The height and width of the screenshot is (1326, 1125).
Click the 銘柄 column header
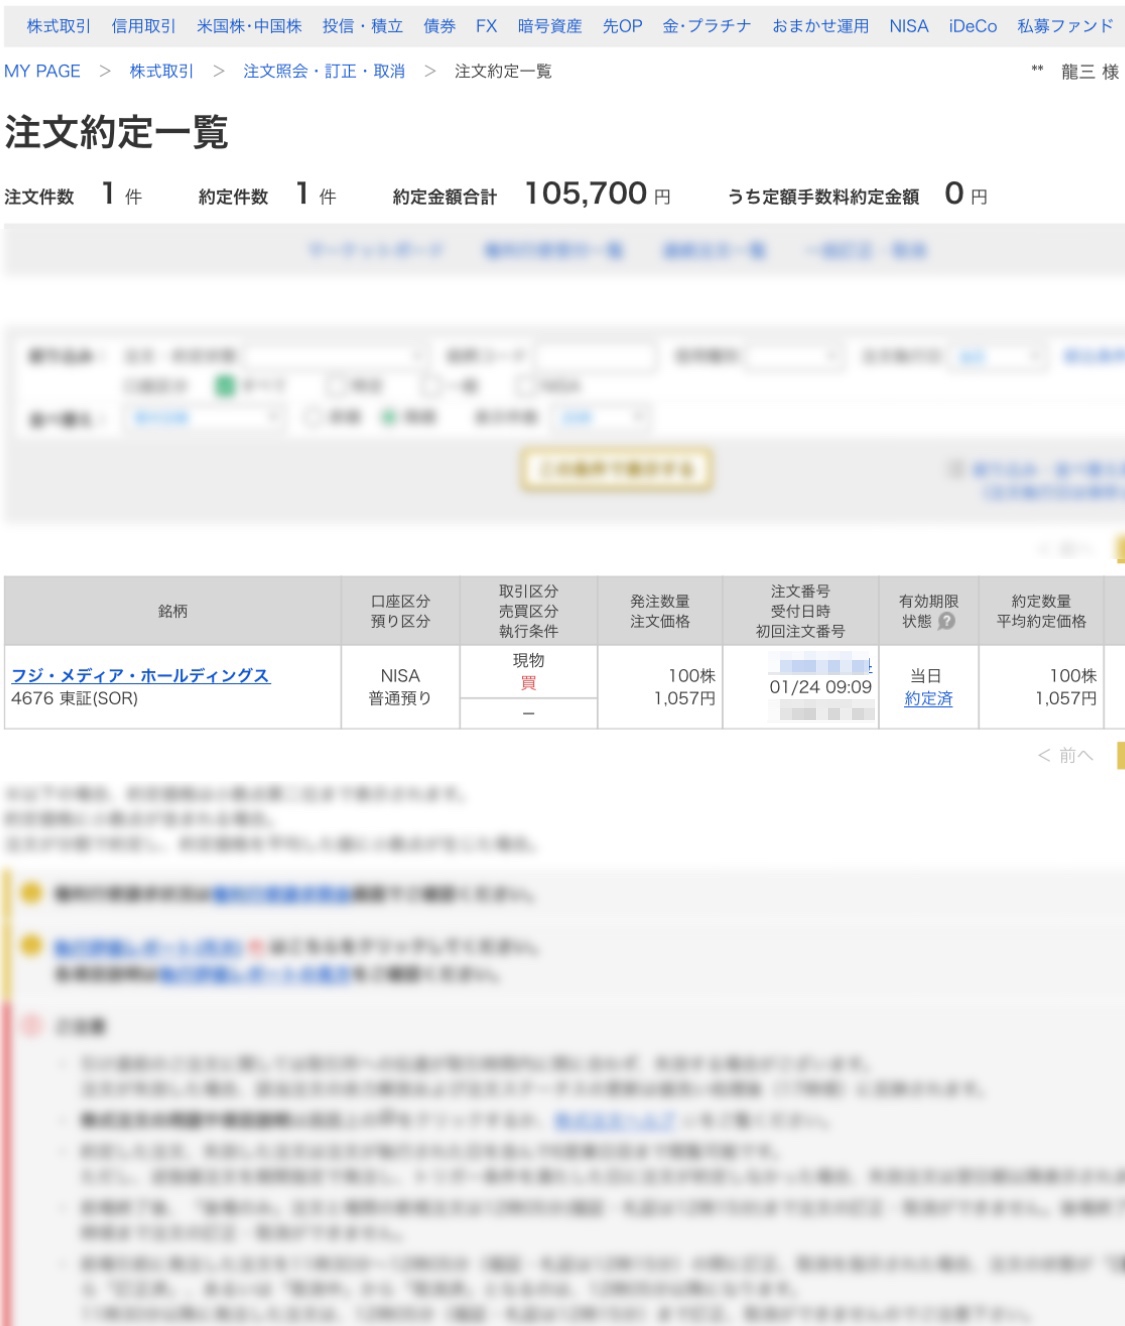point(172,611)
